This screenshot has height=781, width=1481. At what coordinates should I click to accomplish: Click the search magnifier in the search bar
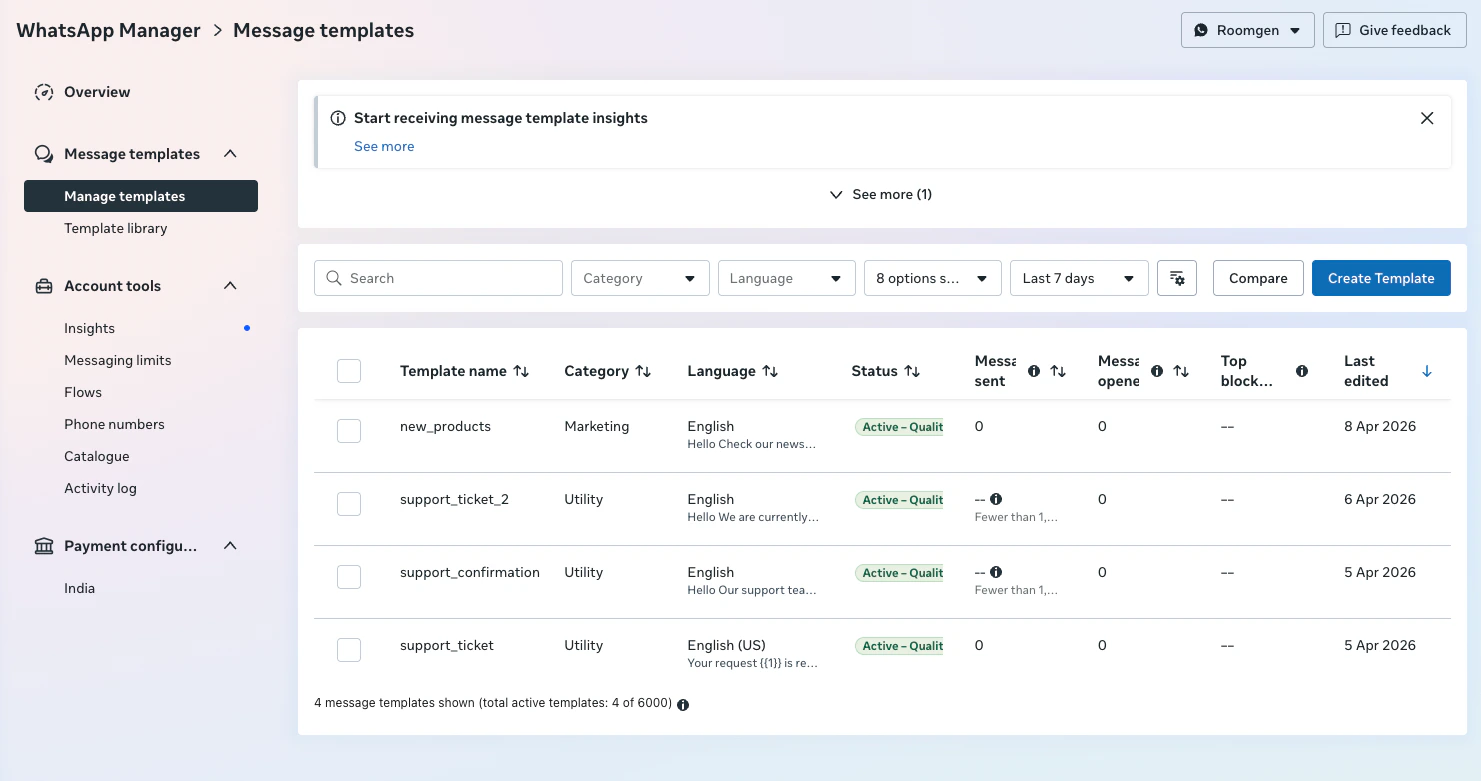[x=334, y=278]
